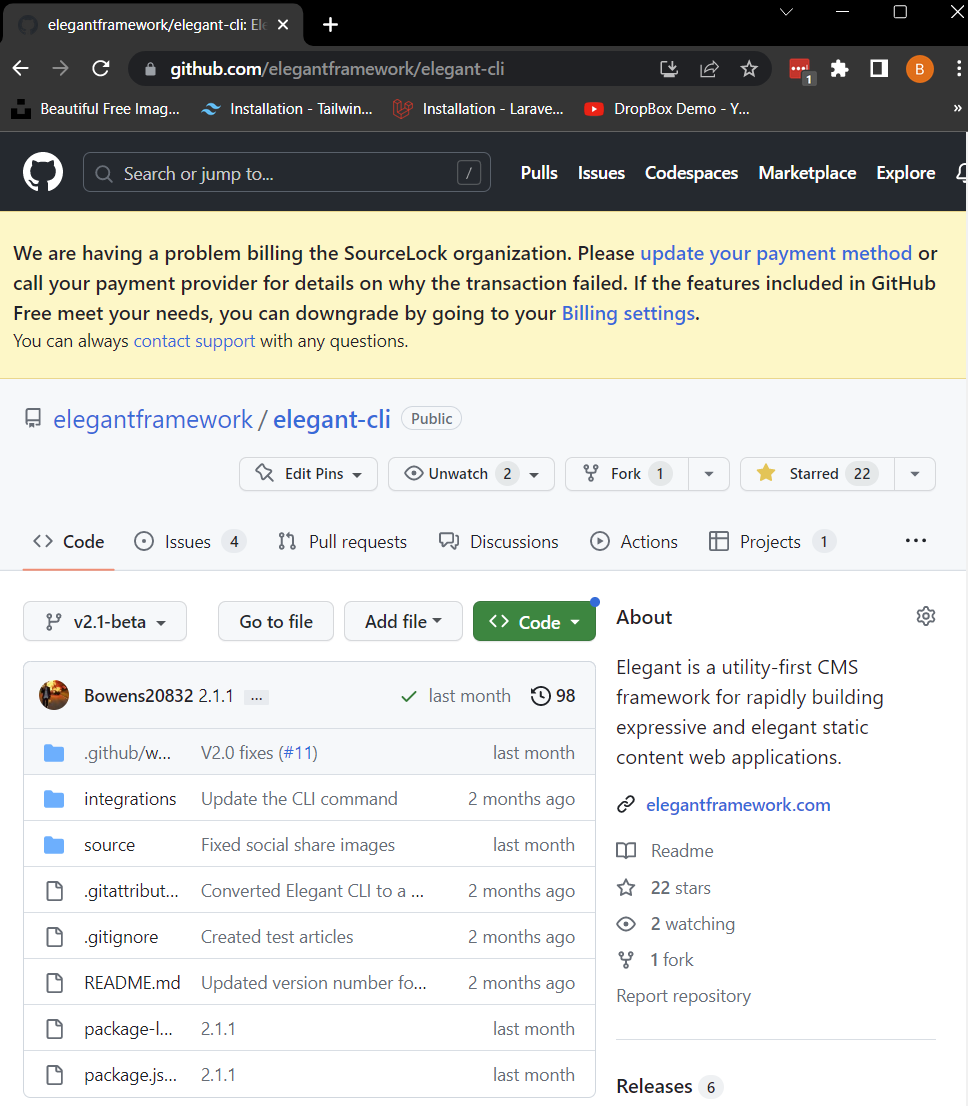Image resolution: width=968 pixels, height=1106 pixels.
Task: Click the Go to file button
Action: point(275,621)
